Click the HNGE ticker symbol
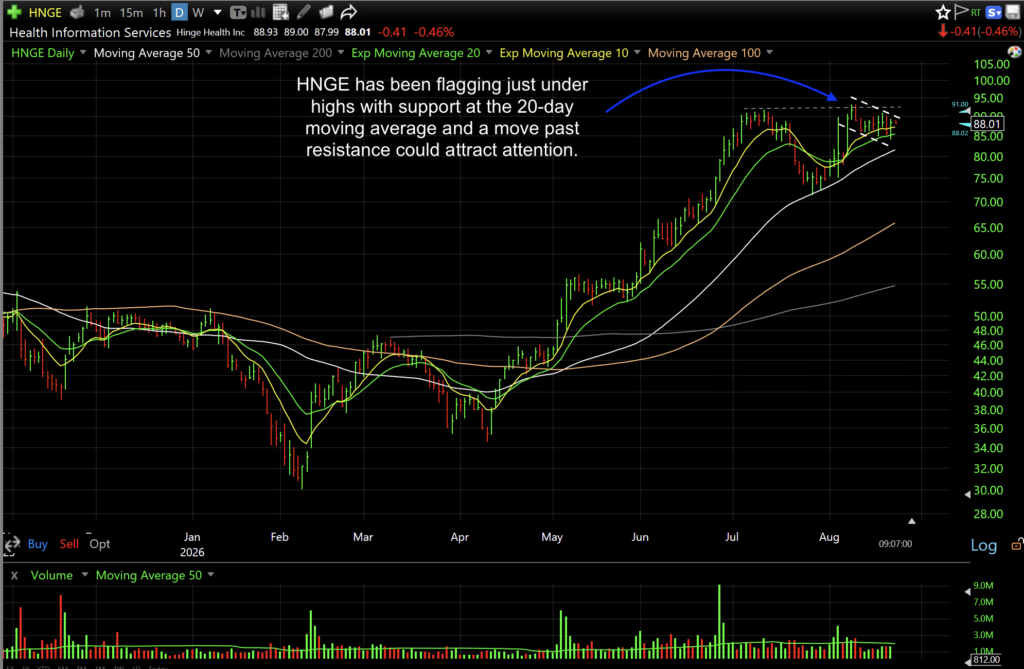Image resolution: width=1024 pixels, height=669 pixels. coord(45,12)
